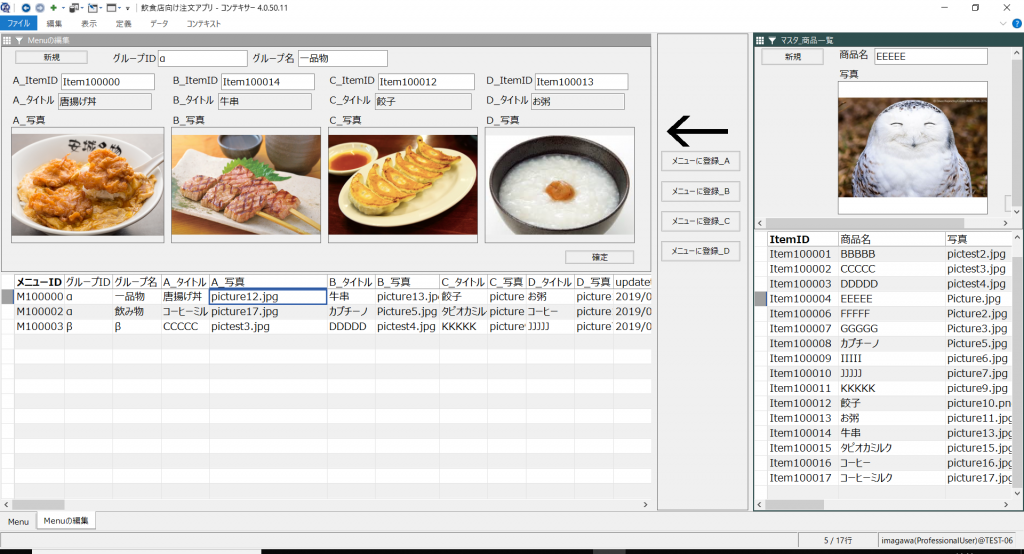Open the ファイル menu
The width and height of the screenshot is (1024, 554).
(x=18, y=23)
